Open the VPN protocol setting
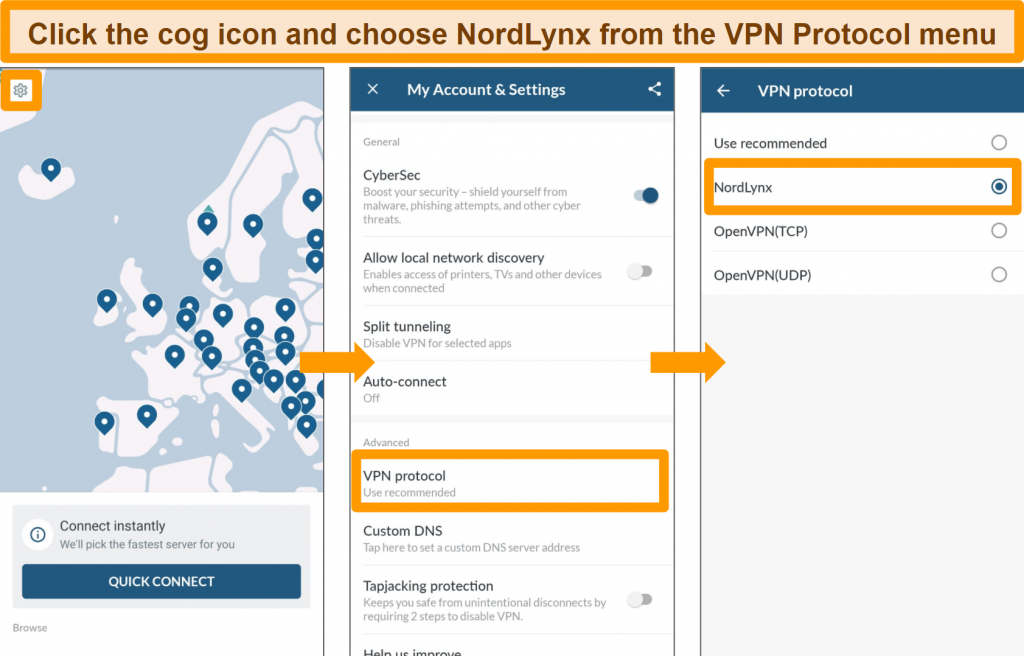Screen dimensions: 1024x656 510,482
